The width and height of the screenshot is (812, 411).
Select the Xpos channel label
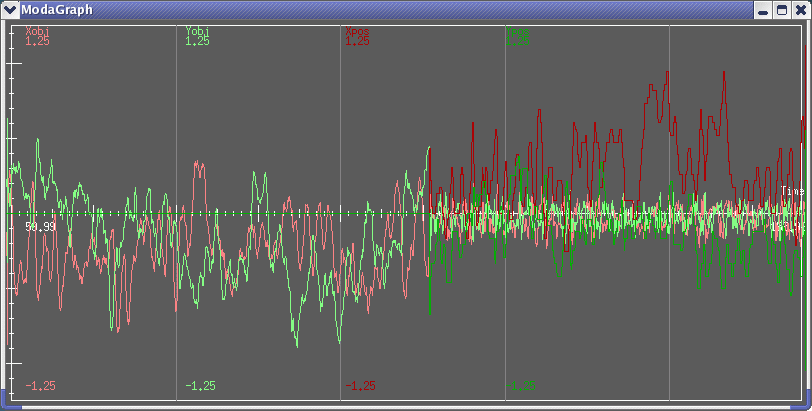pos(357,32)
